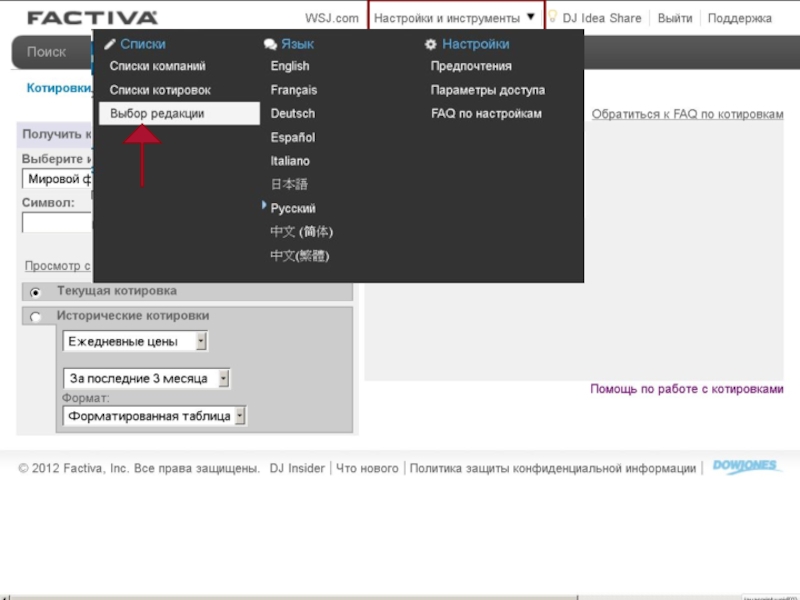Switch language to Français

tap(294, 90)
